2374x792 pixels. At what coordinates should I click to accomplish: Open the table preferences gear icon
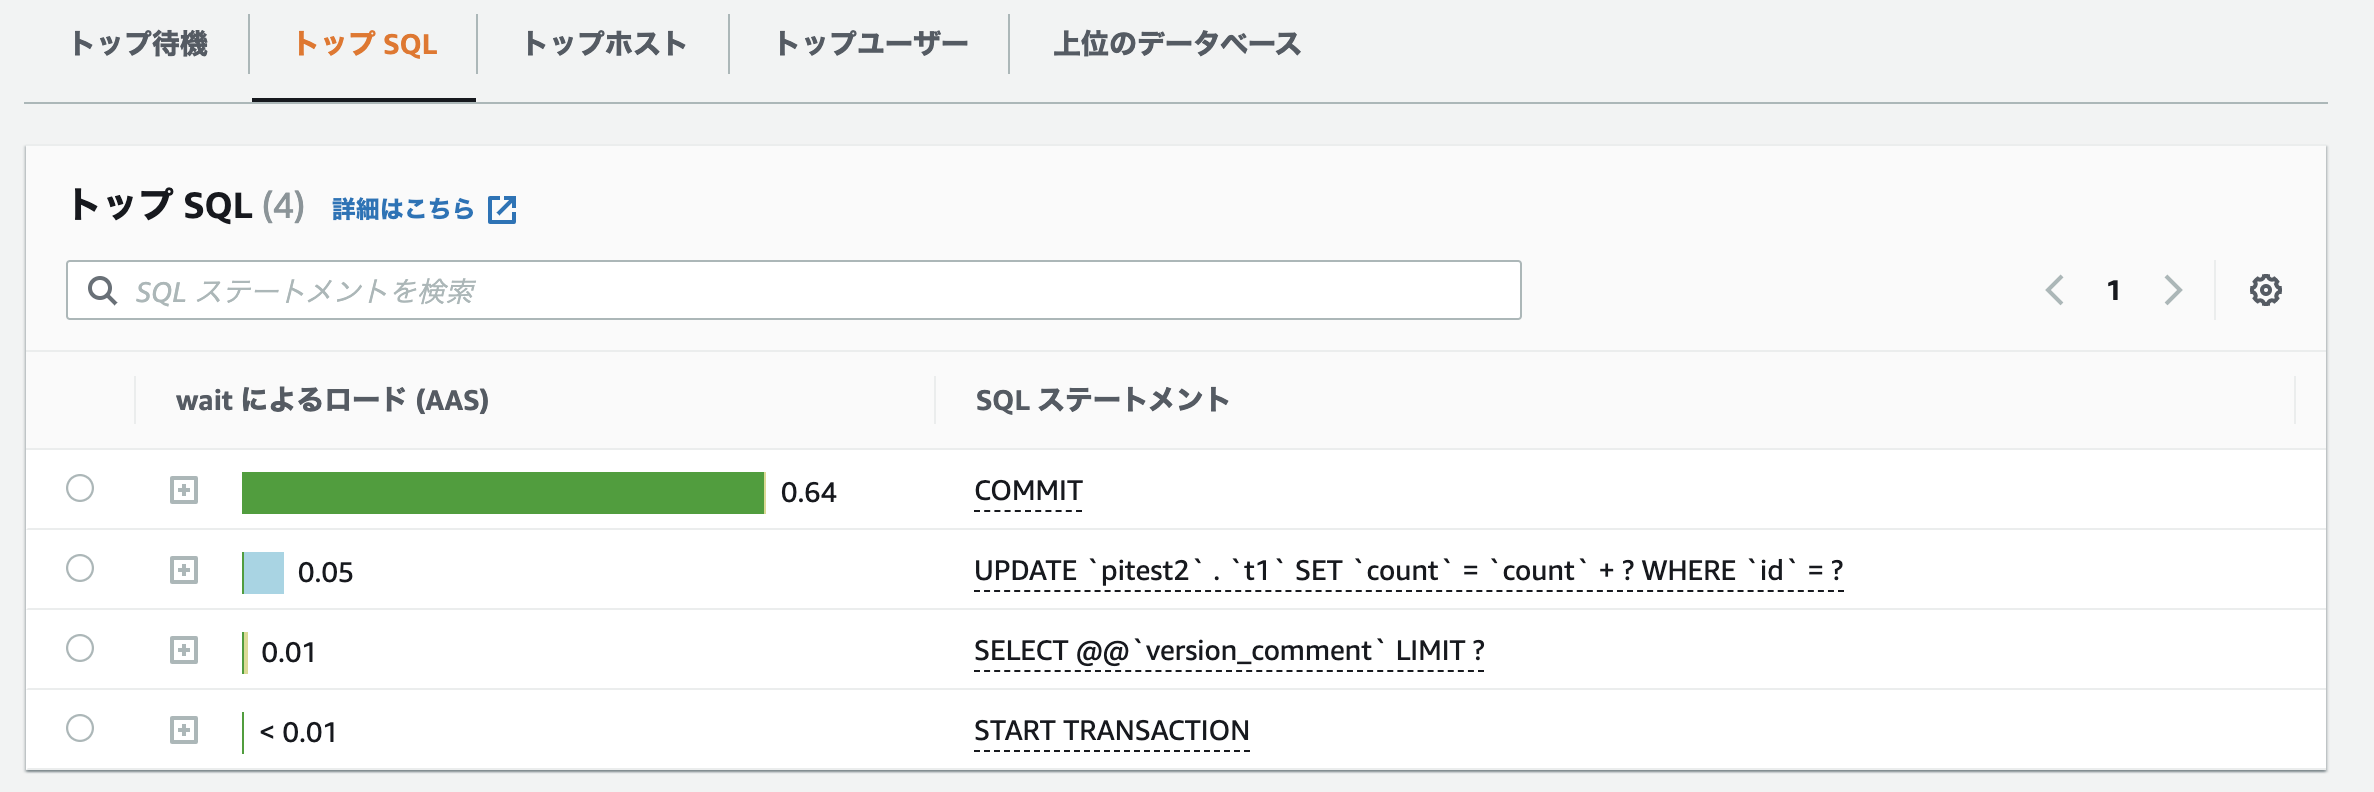(2265, 290)
